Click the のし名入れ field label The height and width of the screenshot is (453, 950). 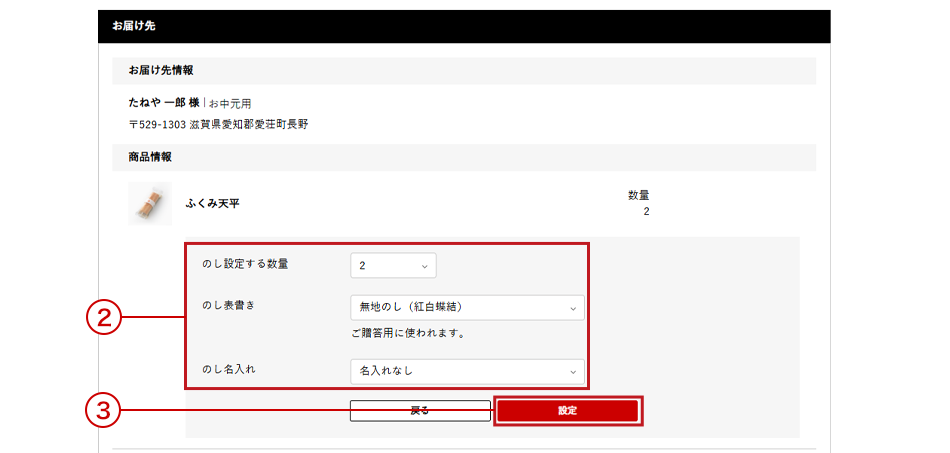click(229, 370)
